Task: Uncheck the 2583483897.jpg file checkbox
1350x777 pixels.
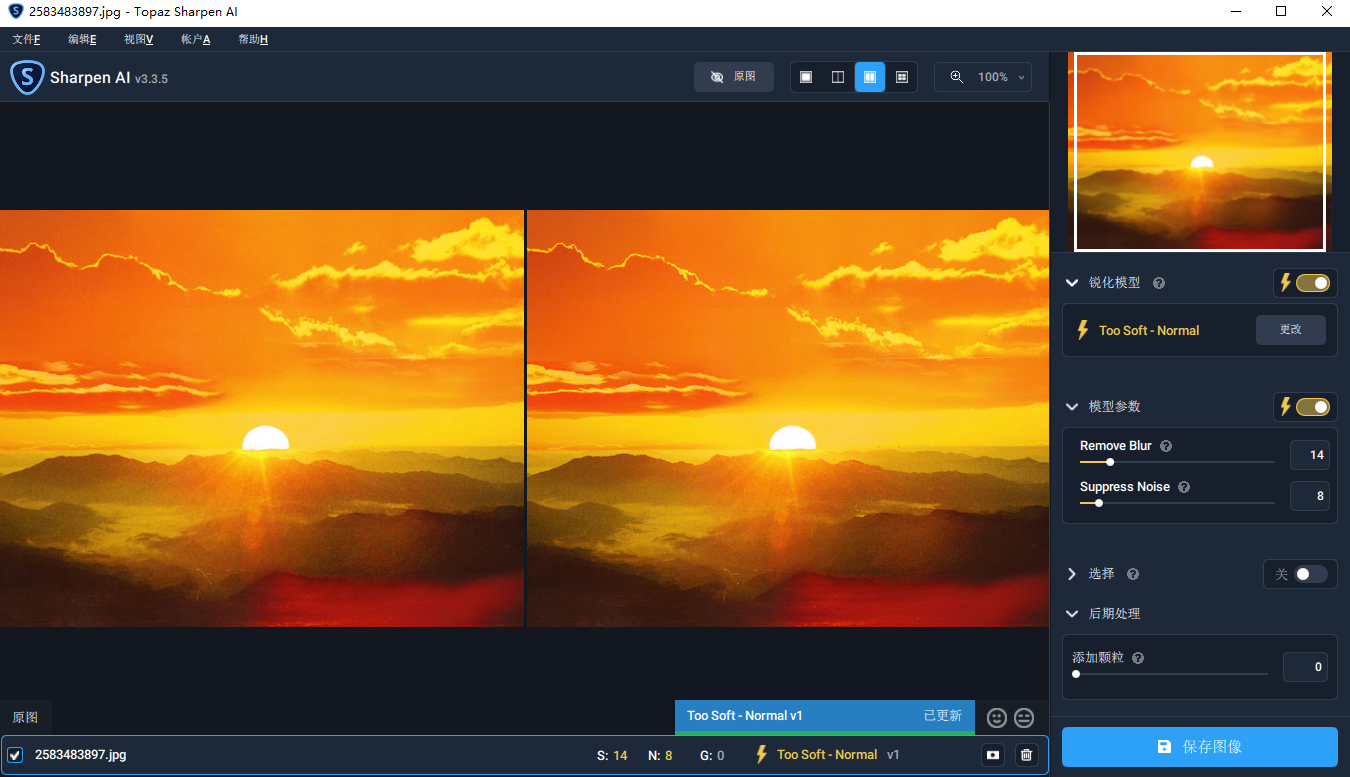Action: click(15, 755)
